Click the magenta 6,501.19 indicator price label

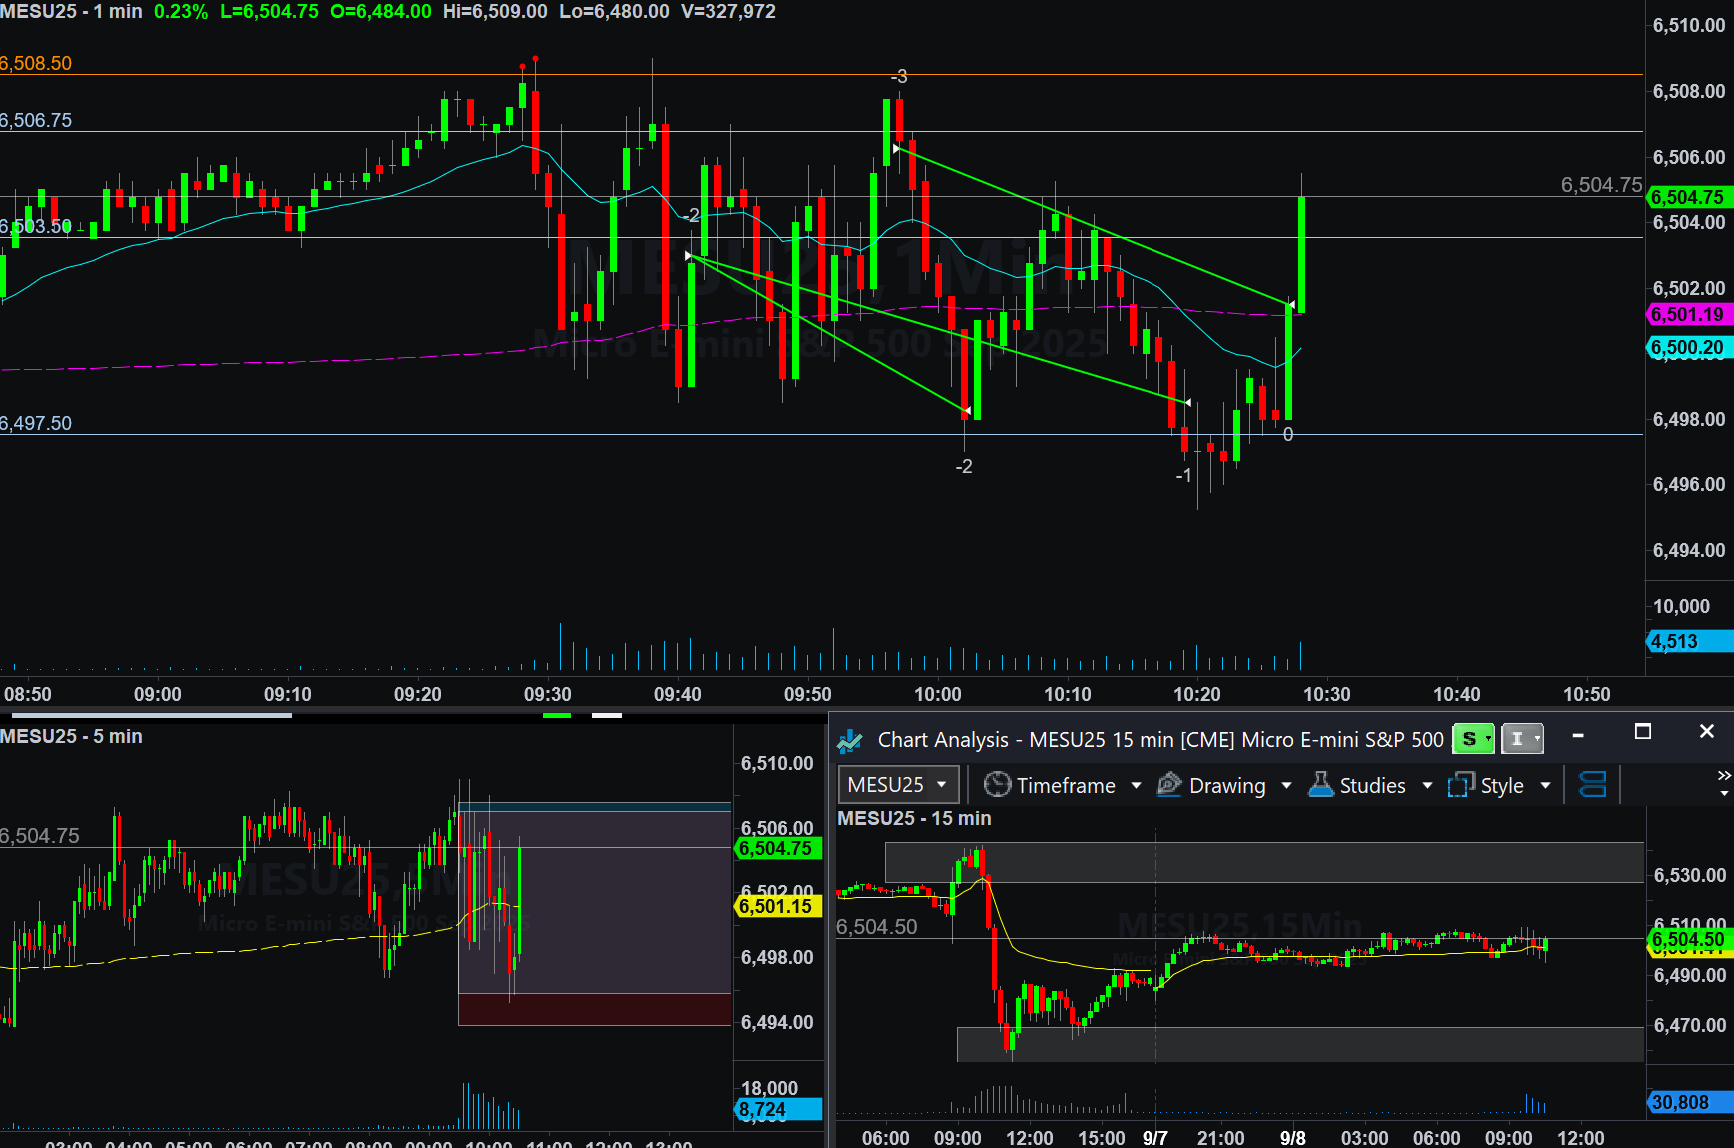click(1689, 314)
